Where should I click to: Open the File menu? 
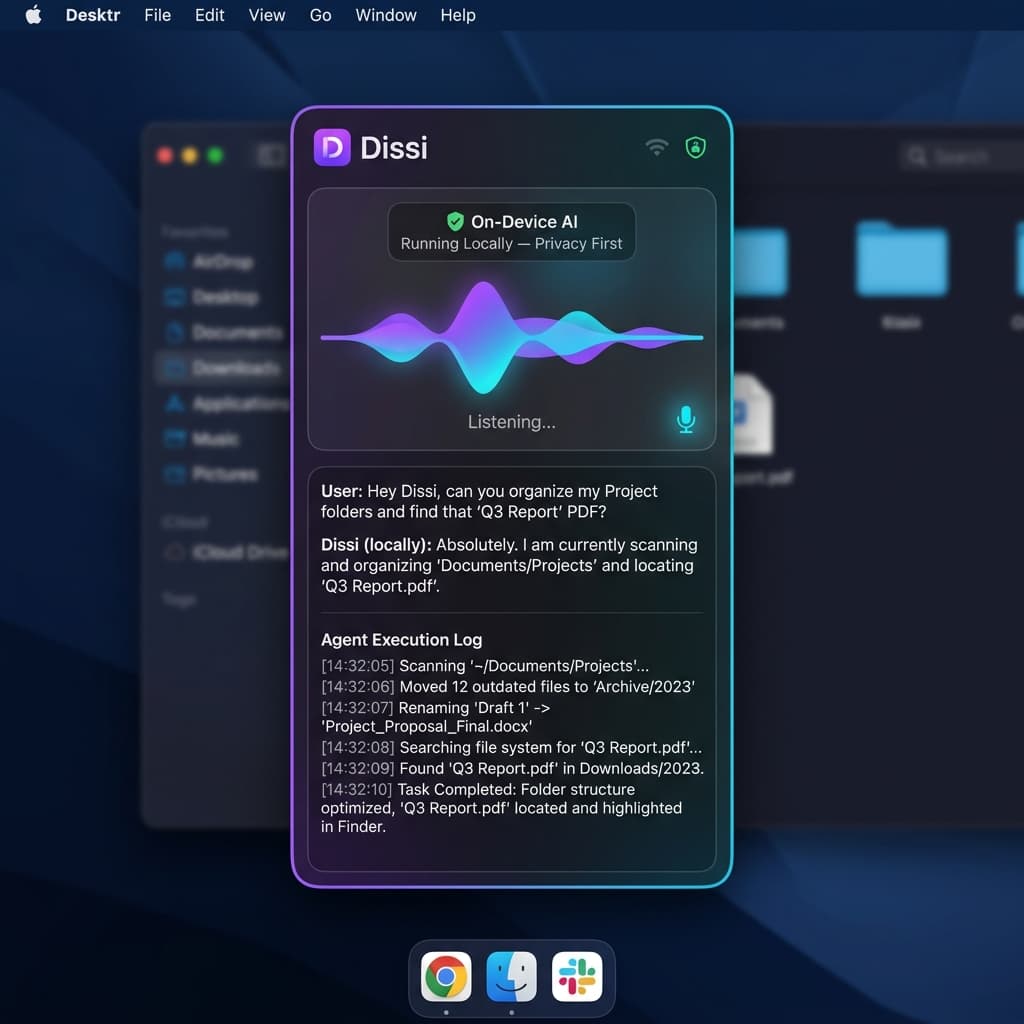click(157, 15)
